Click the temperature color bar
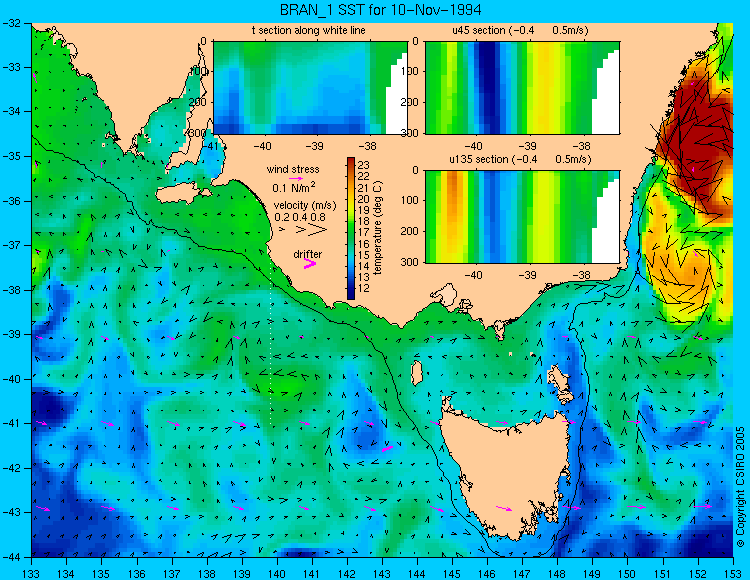 [351, 229]
